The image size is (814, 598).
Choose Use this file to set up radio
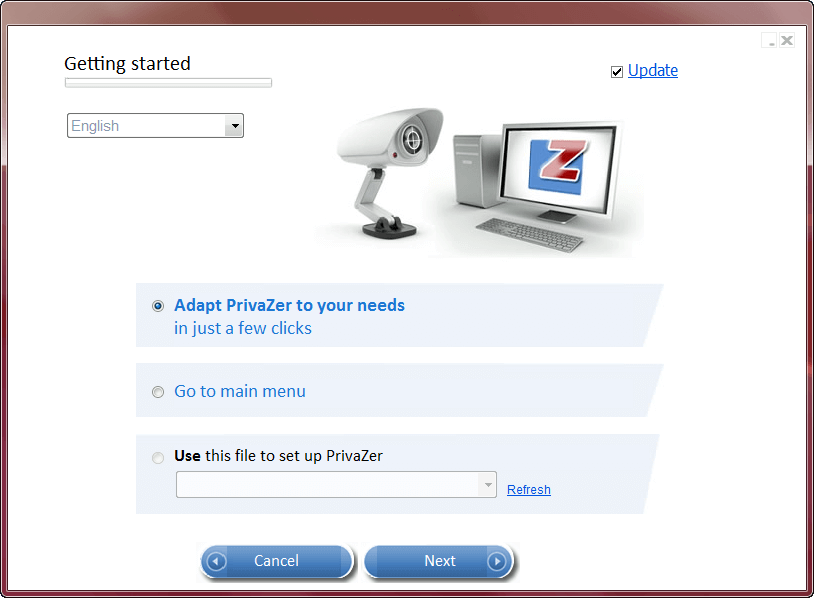pos(158,457)
